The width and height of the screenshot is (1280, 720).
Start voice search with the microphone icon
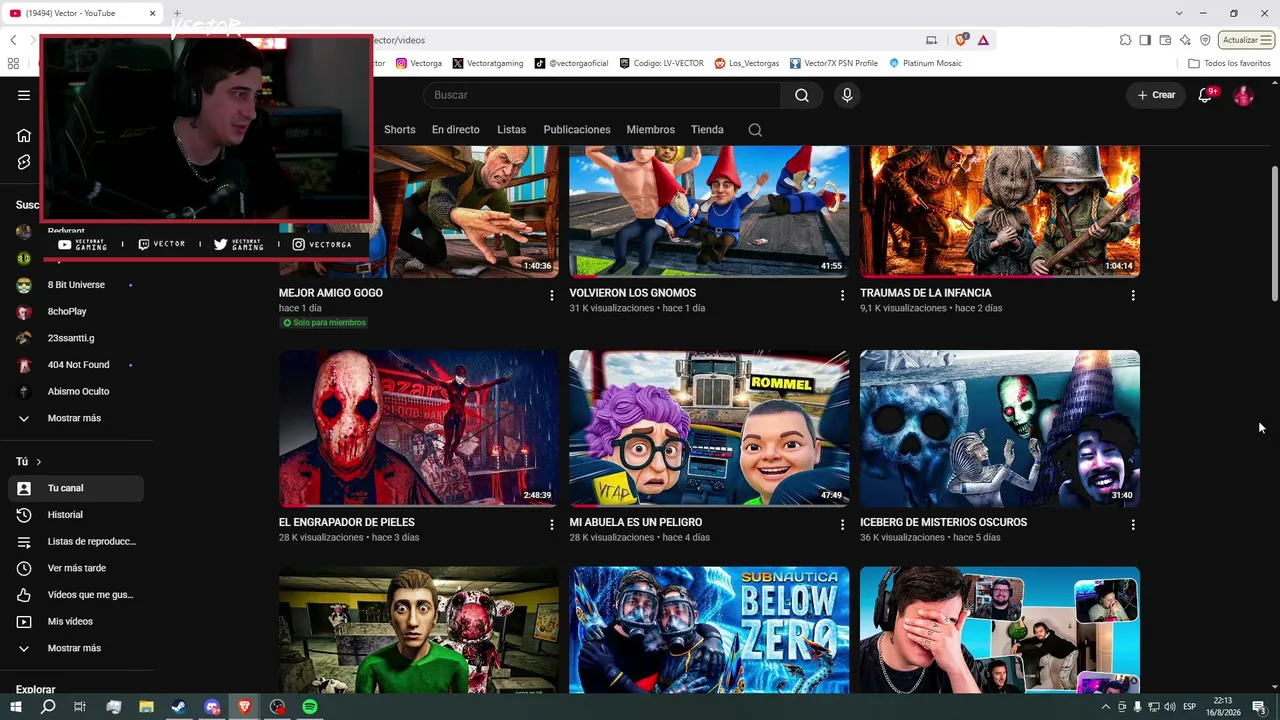[x=847, y=95]
